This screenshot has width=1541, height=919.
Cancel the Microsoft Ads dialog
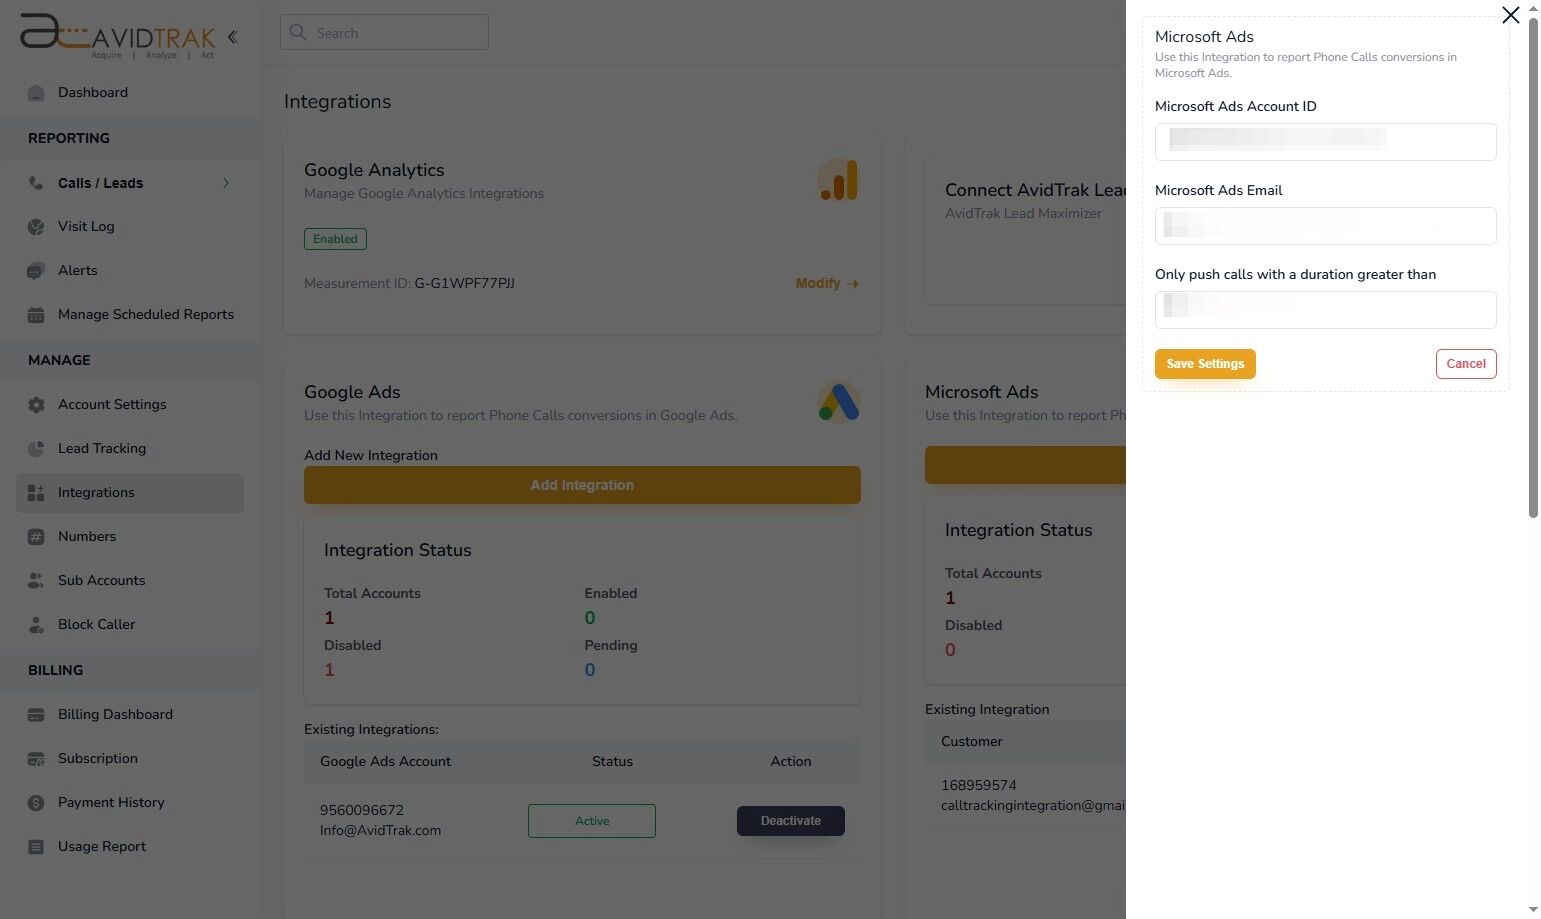tap(1465, 363)
